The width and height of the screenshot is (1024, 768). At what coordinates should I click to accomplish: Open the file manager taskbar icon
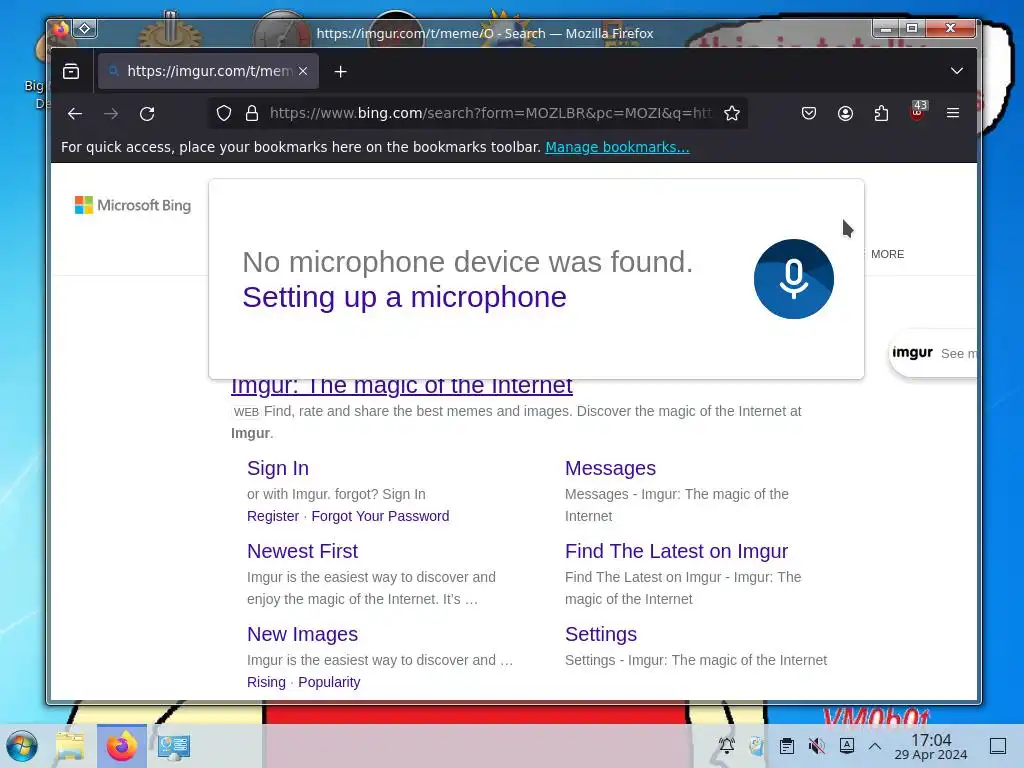coord(70,746)
